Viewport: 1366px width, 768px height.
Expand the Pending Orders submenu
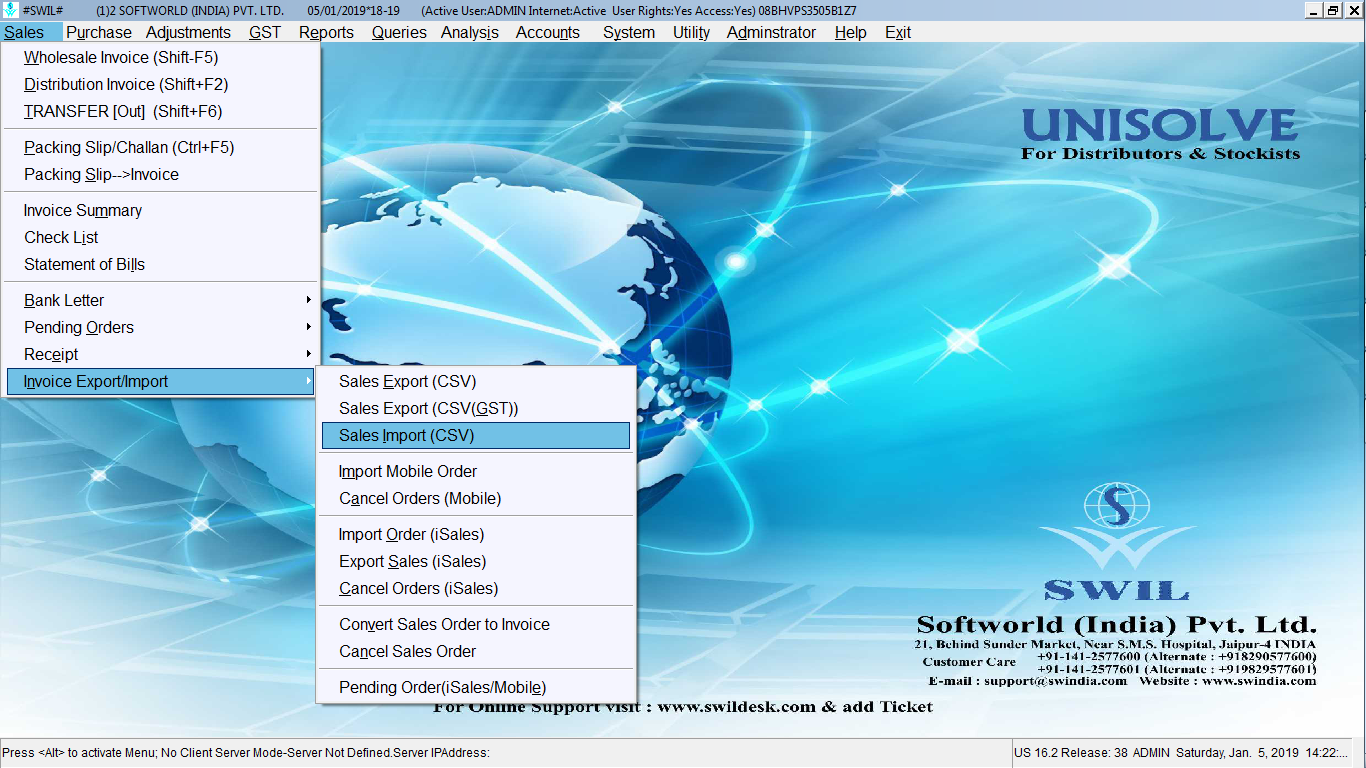click(x=160, y=328)
